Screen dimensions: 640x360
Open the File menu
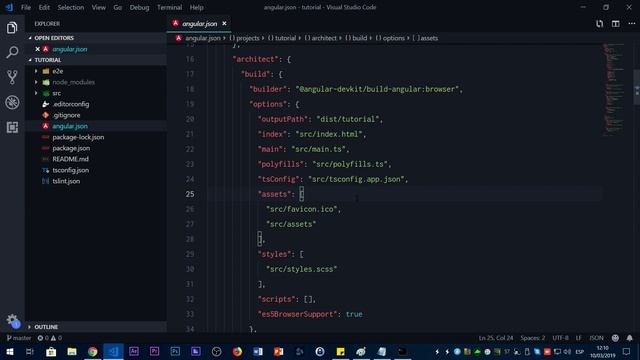pyautogui.click(x=26, y=7)
